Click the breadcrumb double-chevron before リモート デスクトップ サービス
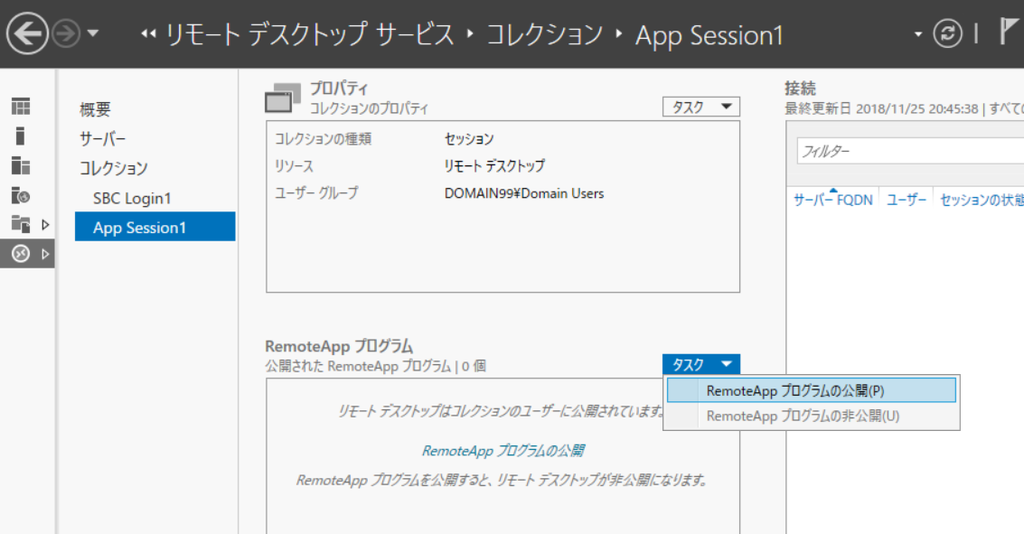 click(x=148, y=34)
